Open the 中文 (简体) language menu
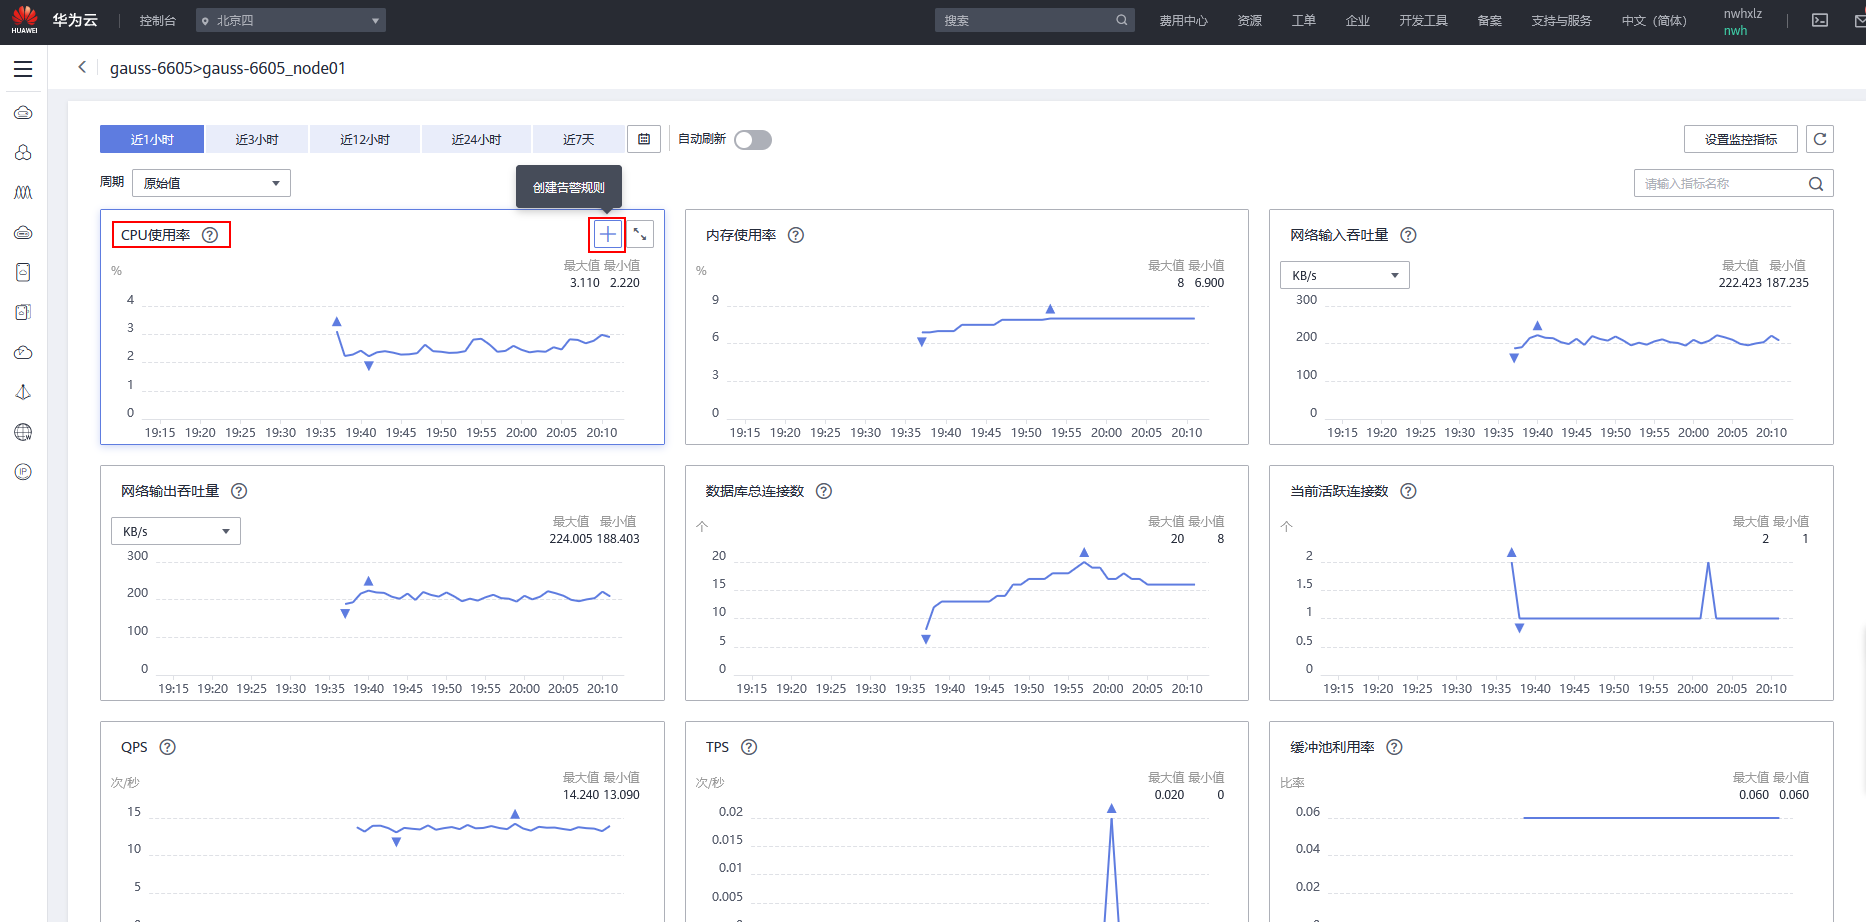 point(1653,20)
